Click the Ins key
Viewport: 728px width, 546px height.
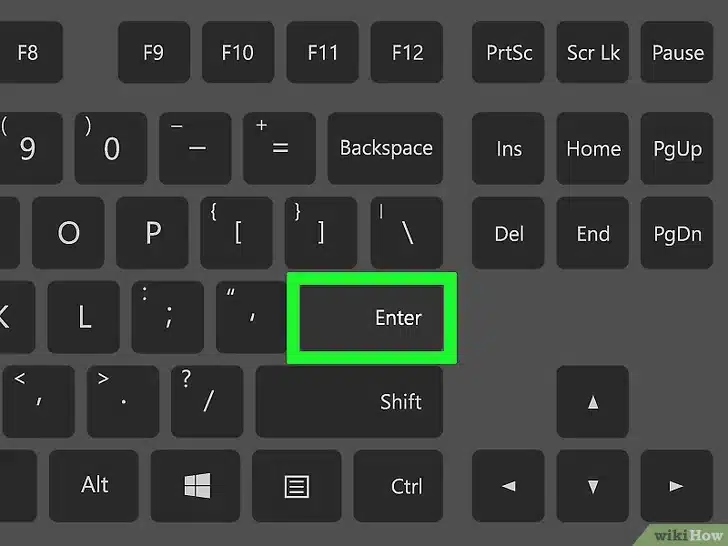click(x=508, y=148)
